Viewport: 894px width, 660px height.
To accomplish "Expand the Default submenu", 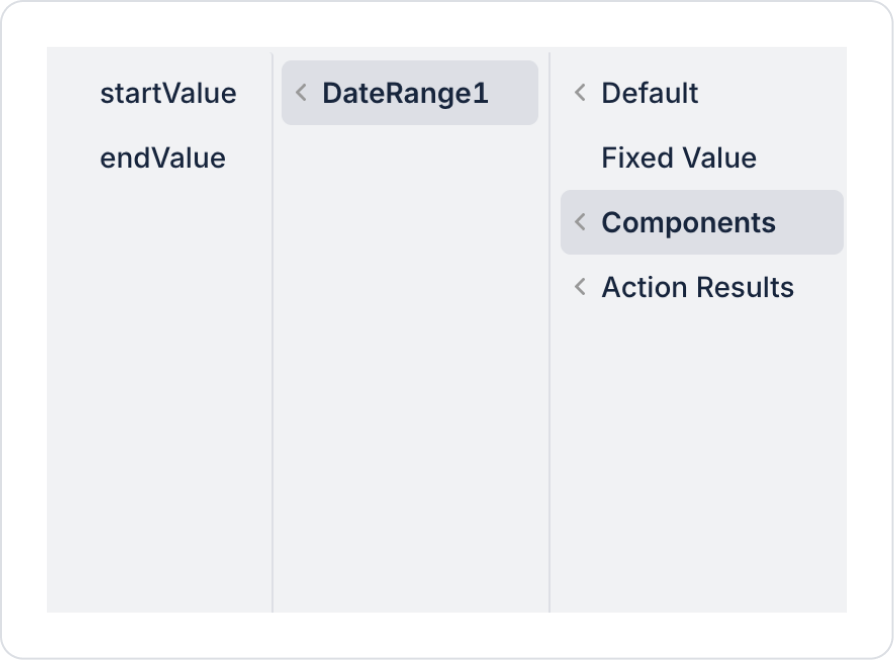I will (x=650, y=93).
